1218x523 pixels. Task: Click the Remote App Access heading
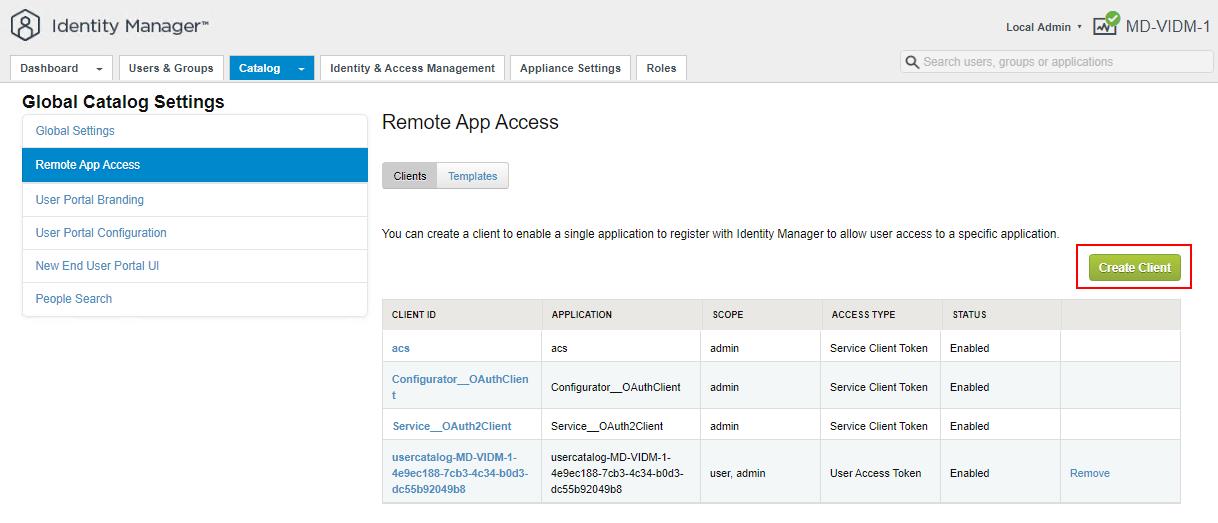tap(470, 122)
